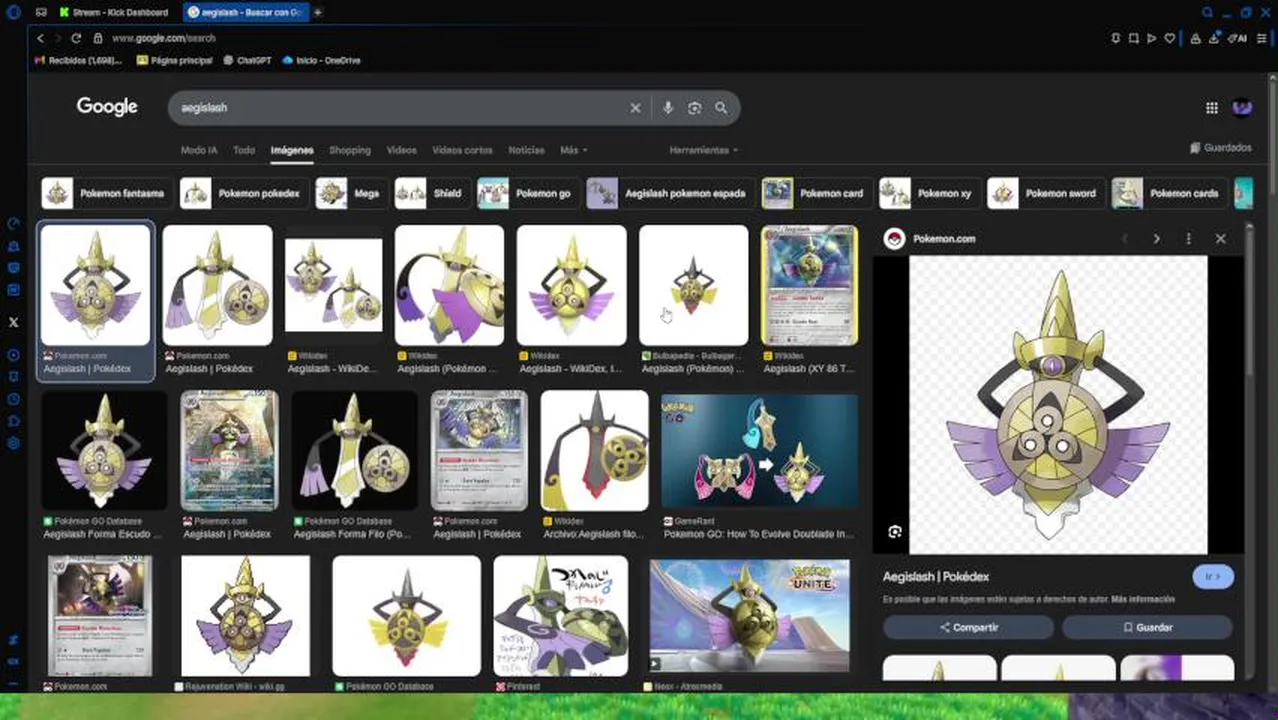Open the tab islands workspace icon
The height and width of the screenshot is (720, 1278).
pos(41,12)
